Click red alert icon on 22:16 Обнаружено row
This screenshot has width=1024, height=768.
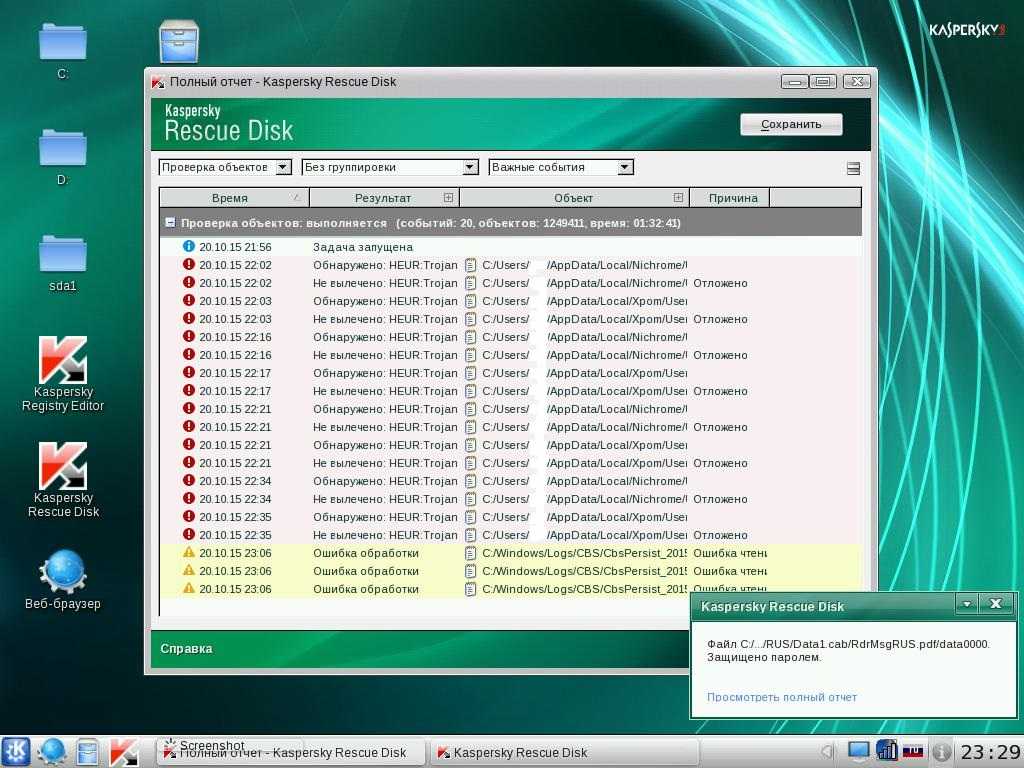pos(189,336)
